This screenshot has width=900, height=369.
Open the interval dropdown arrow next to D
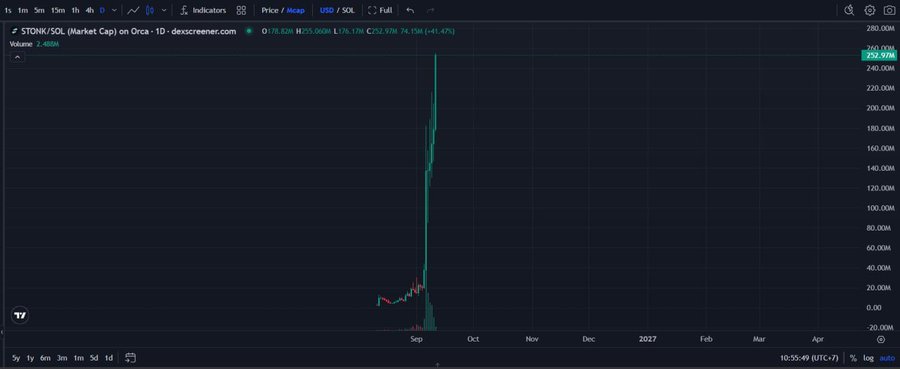point(114,10)
